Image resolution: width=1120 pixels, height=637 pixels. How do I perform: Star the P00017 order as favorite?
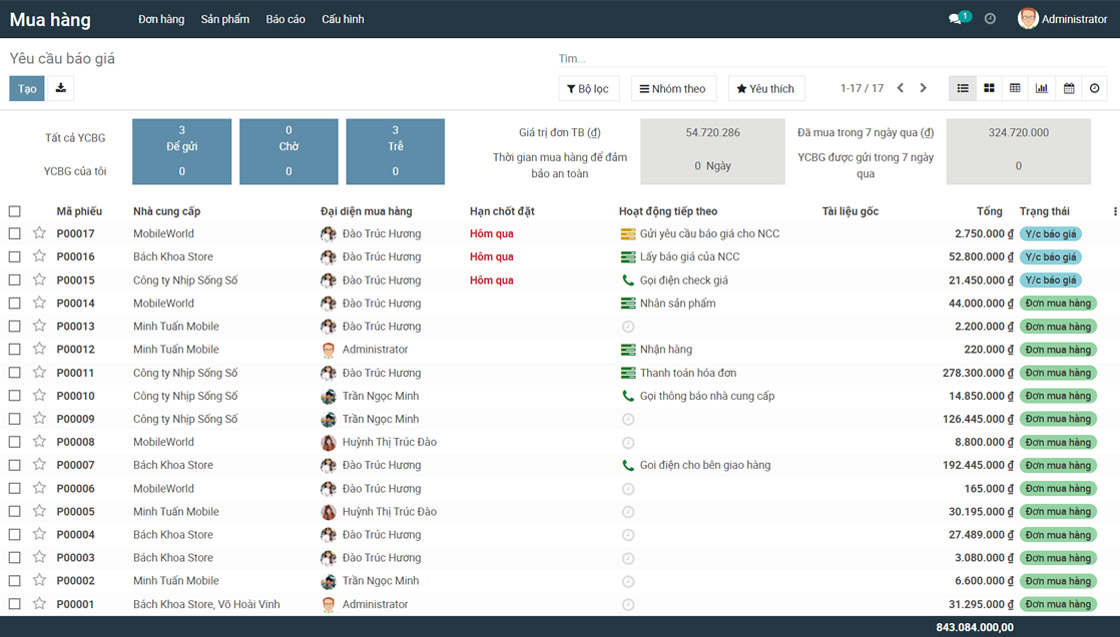tap(39, 233)
